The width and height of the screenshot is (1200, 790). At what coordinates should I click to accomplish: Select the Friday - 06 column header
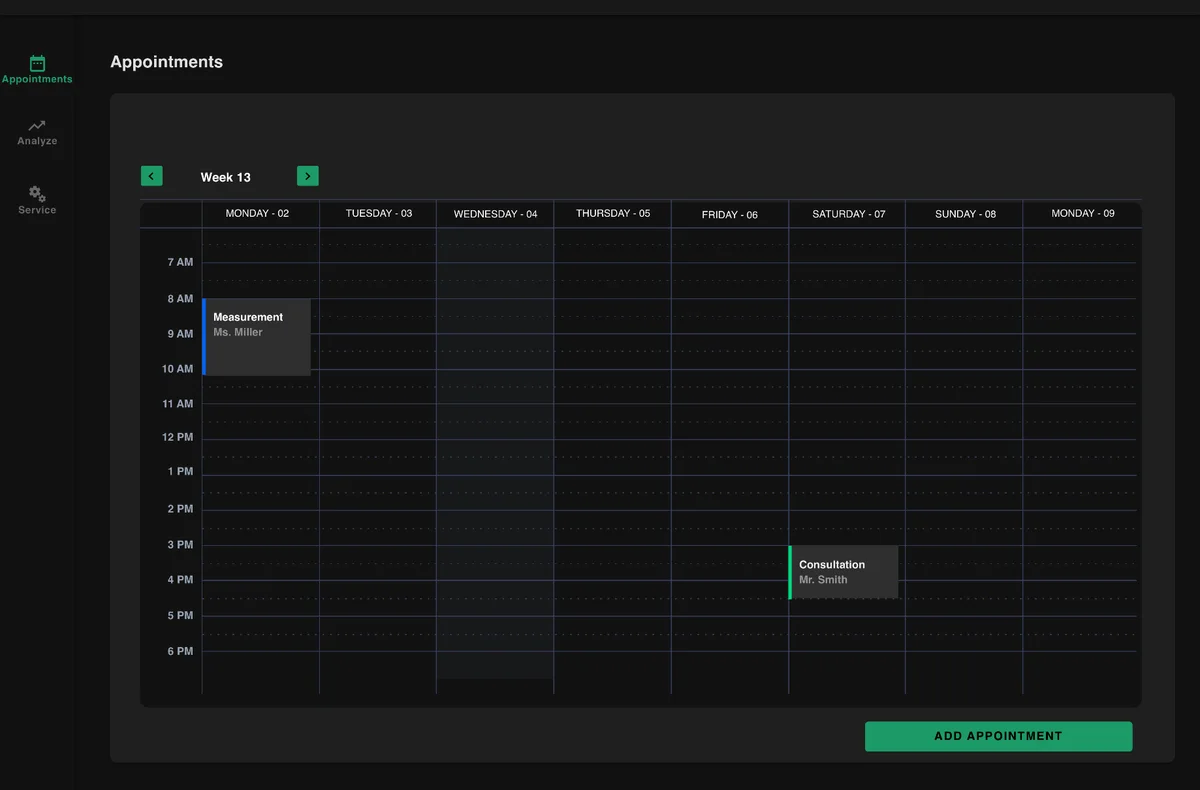[x=730, y=215]
